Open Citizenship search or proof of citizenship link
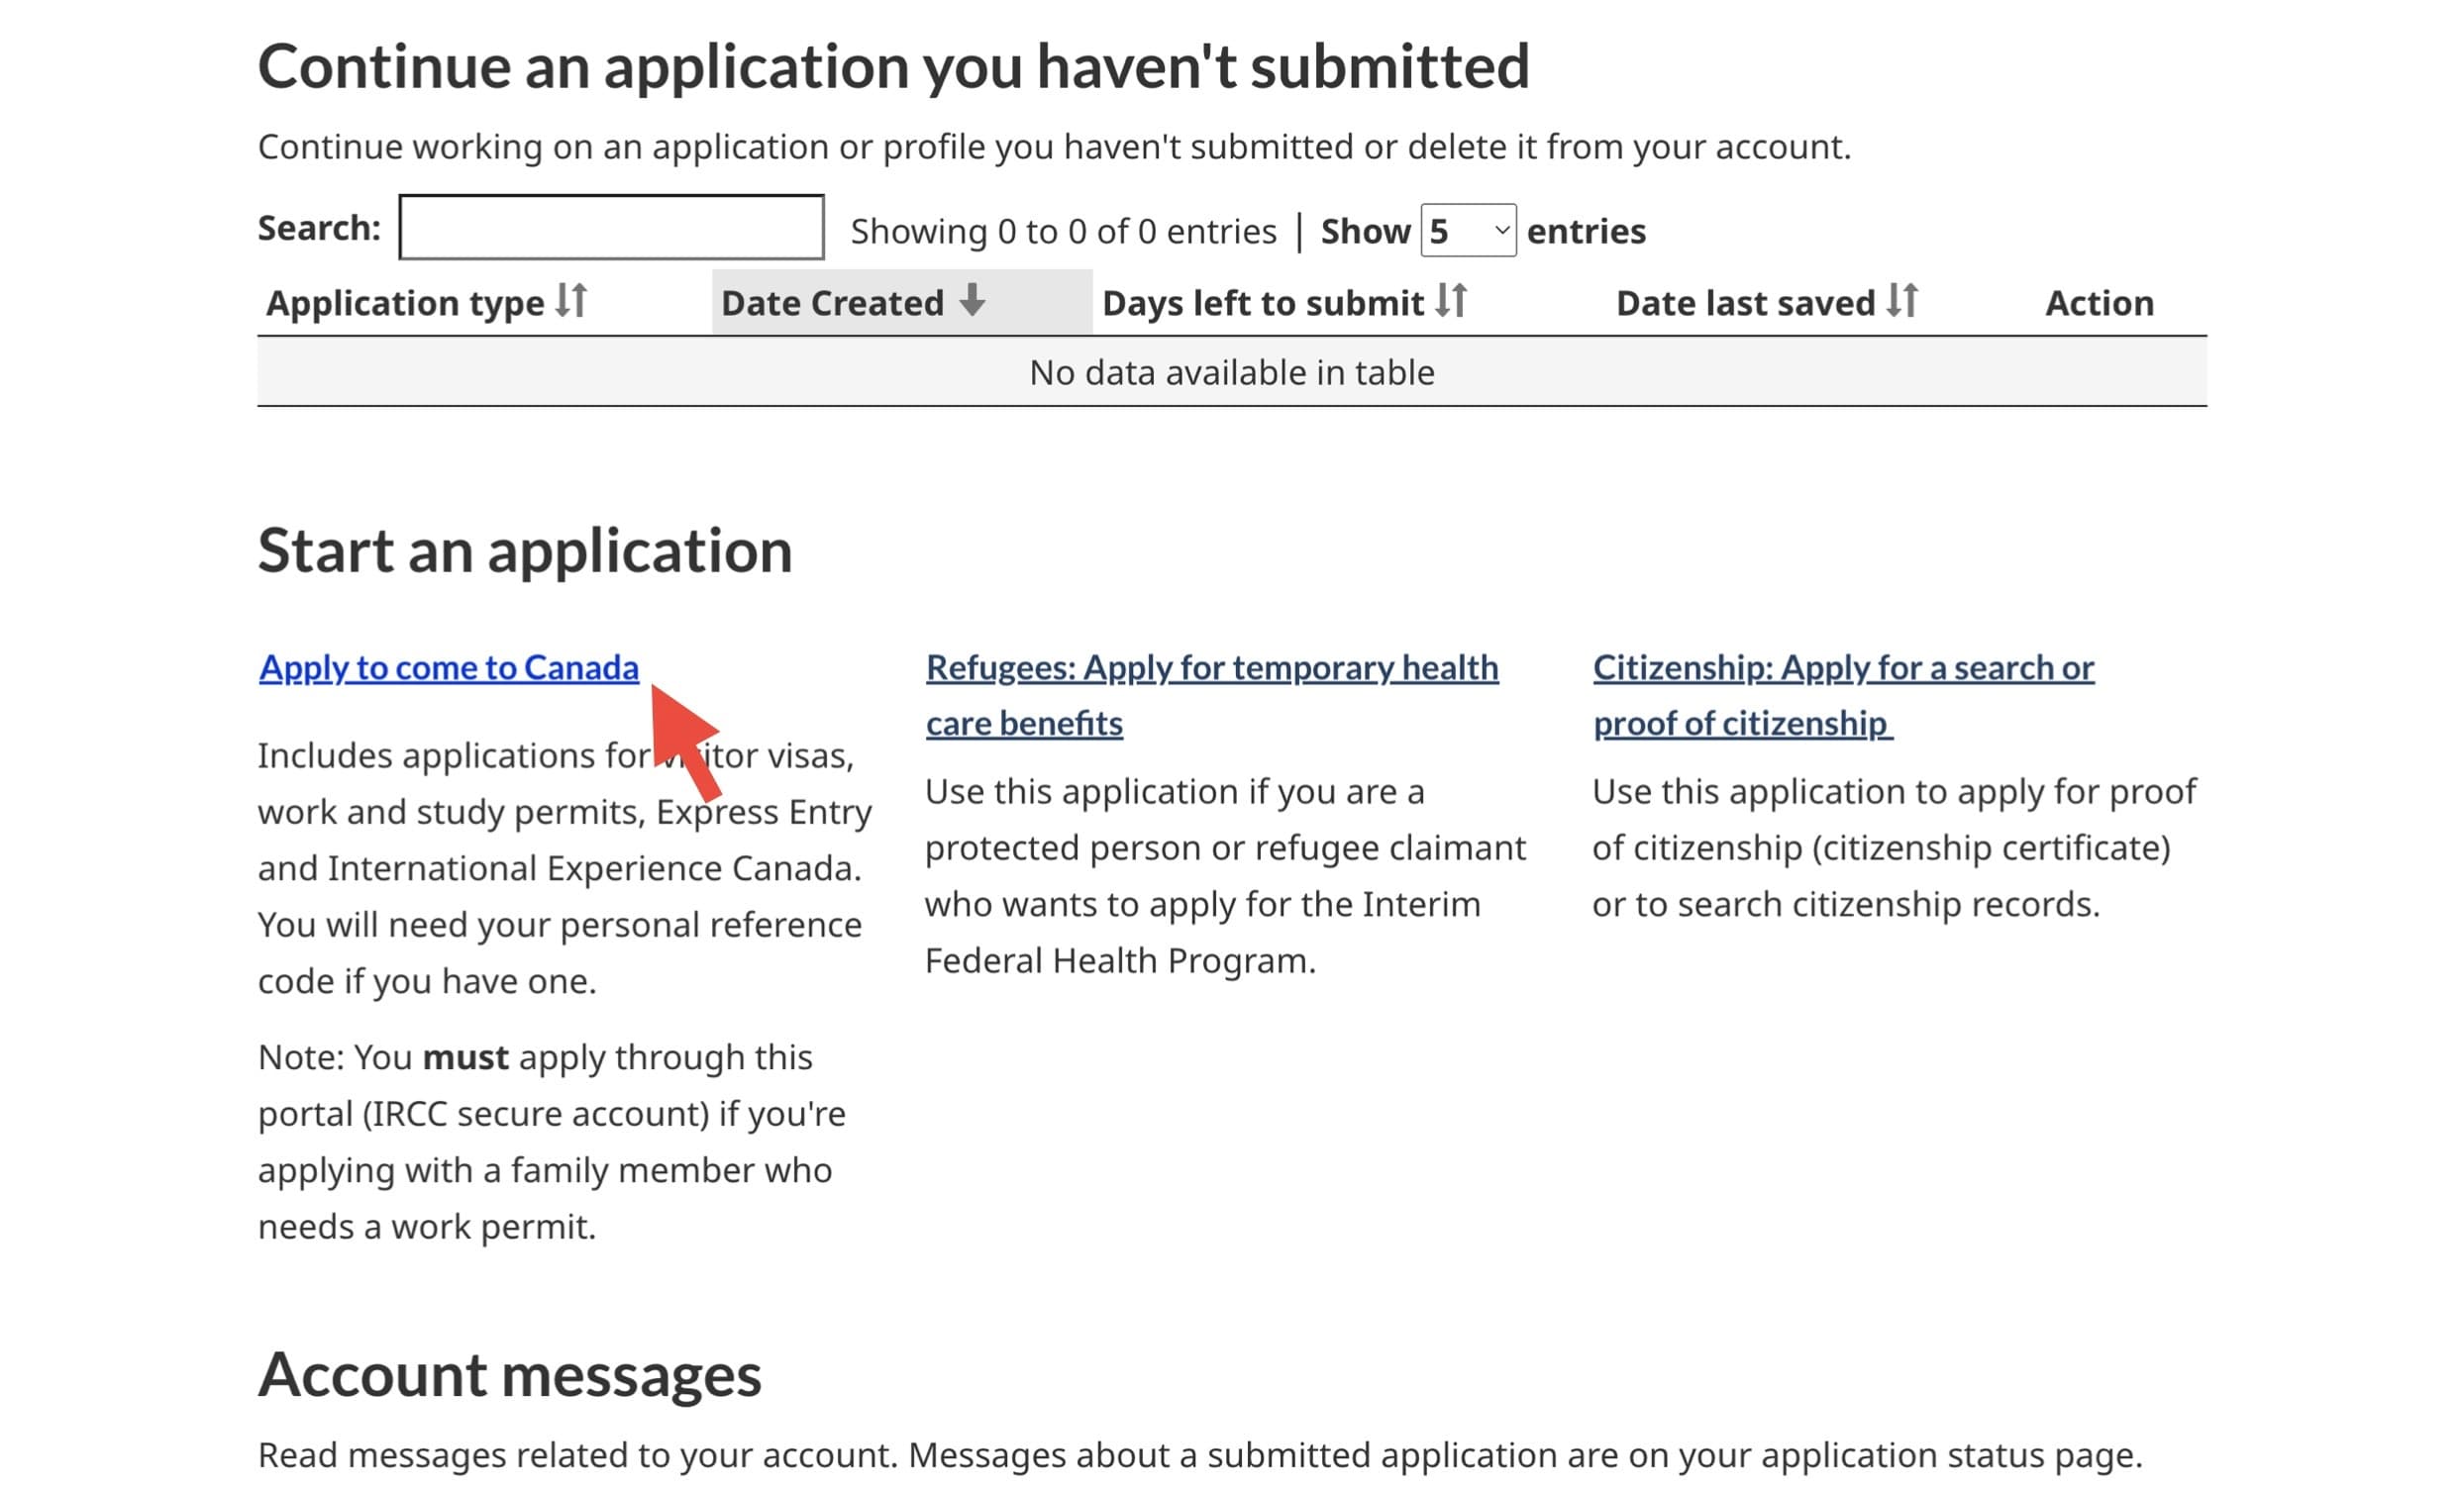 (1842, 667)
